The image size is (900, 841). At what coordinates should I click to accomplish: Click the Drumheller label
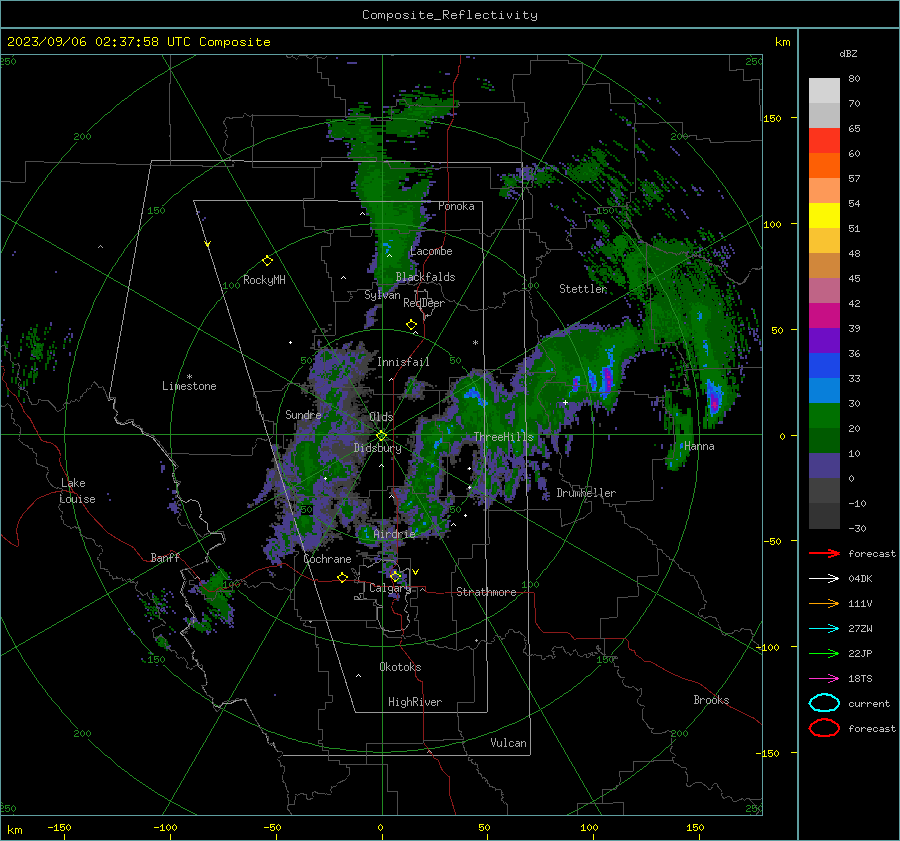[x=586, y=493]
